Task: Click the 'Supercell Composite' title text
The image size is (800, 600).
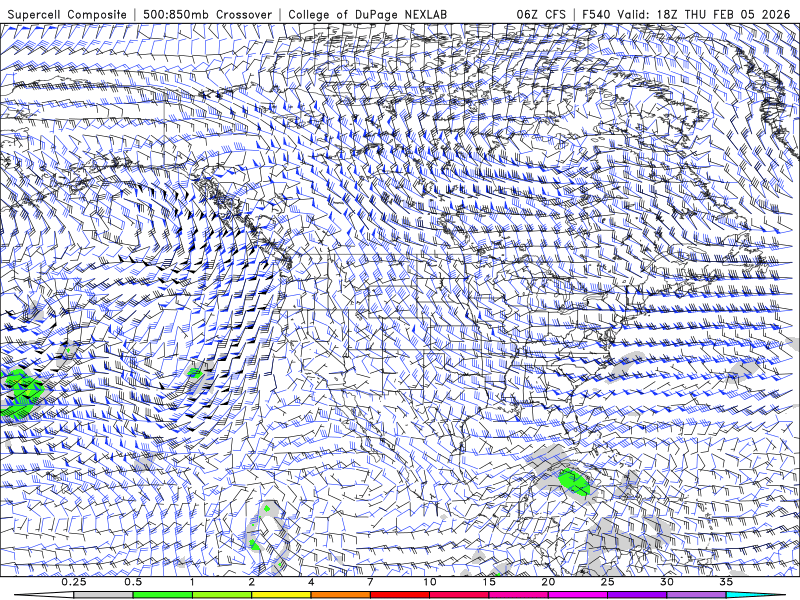Action: (67, 14)
